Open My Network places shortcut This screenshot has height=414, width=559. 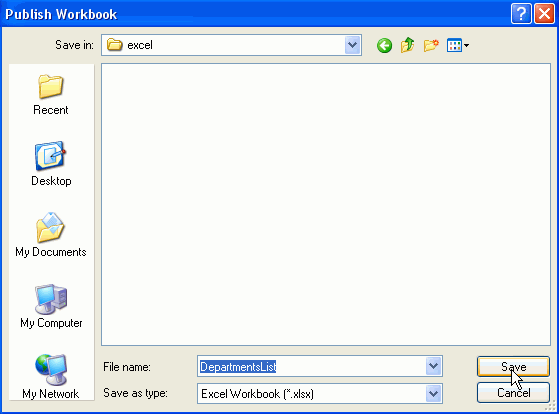[51, 377]
